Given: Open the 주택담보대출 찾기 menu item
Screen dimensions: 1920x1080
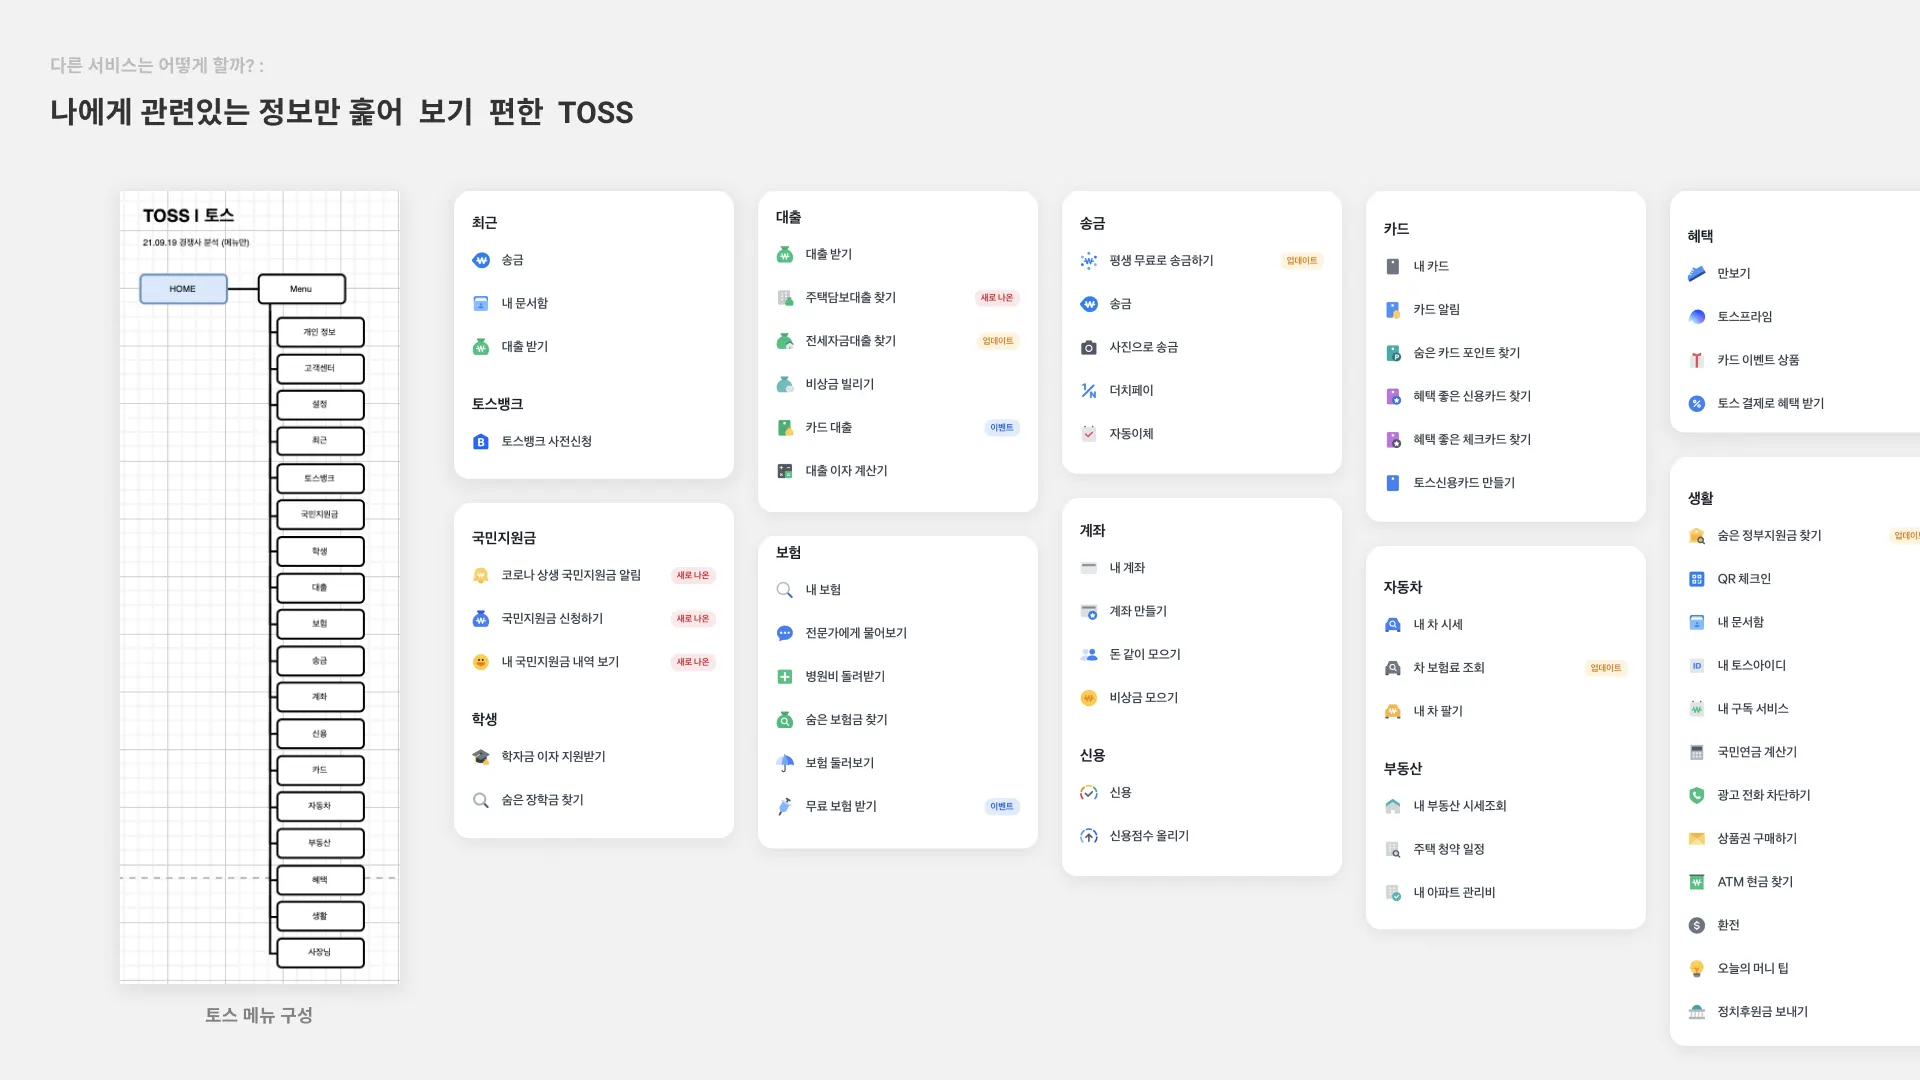Looking at the screenshot, I should 850,298.
